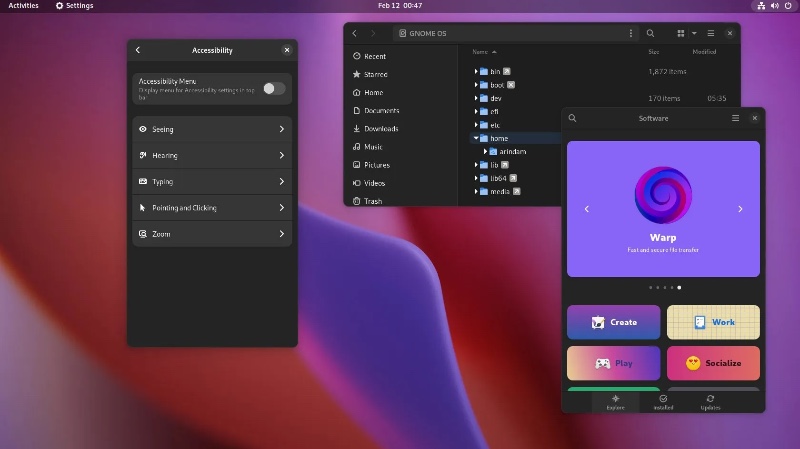
Task: Switch to the Installed tab
Action: pyautogui.click(x=663, y=401)
